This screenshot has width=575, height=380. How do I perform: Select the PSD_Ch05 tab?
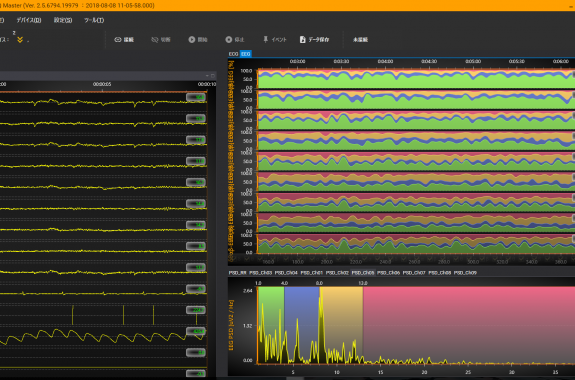(363, 273)
